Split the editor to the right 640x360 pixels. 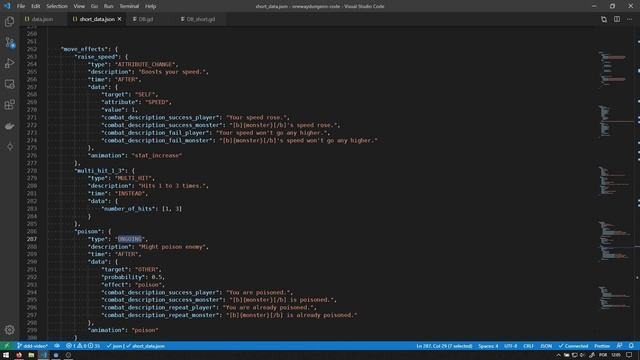point(617,19)
